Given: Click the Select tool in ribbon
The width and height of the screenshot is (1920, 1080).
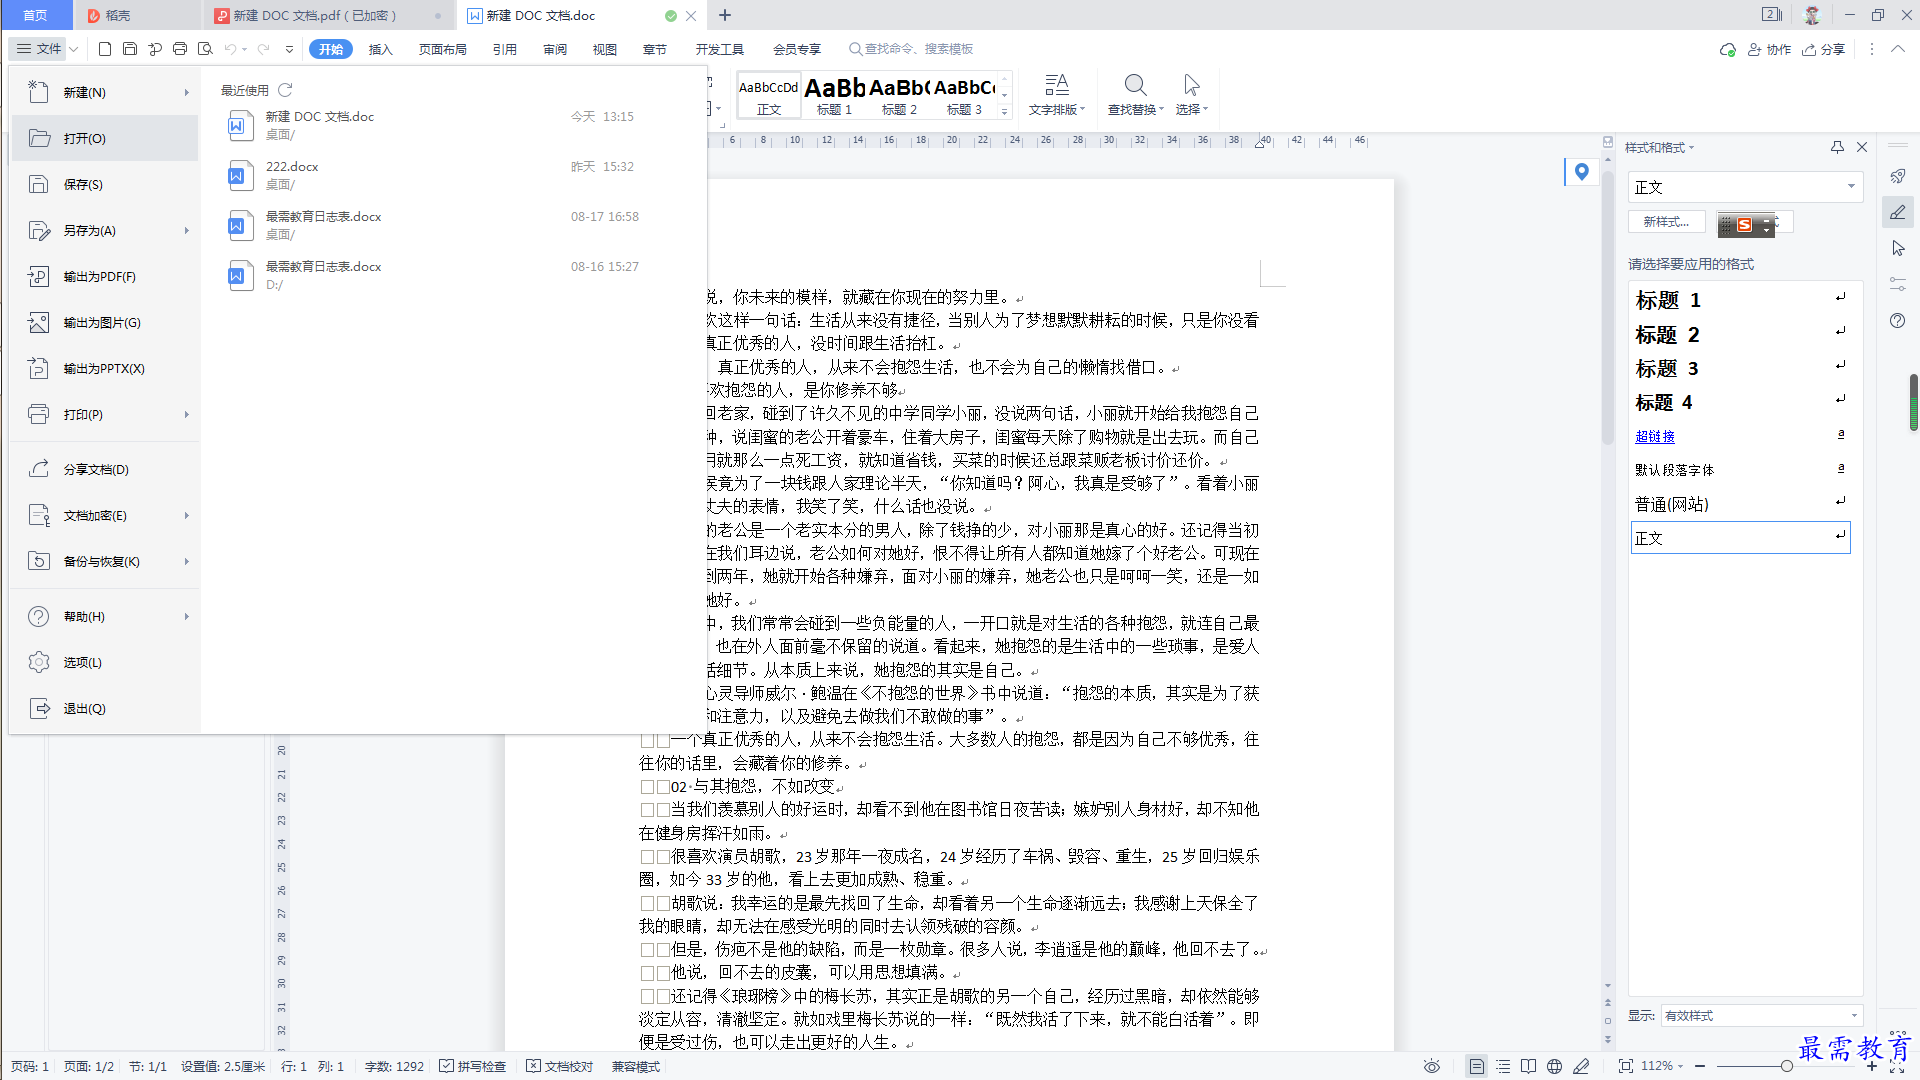Looking at the screenshot, I should point(1191,95).
